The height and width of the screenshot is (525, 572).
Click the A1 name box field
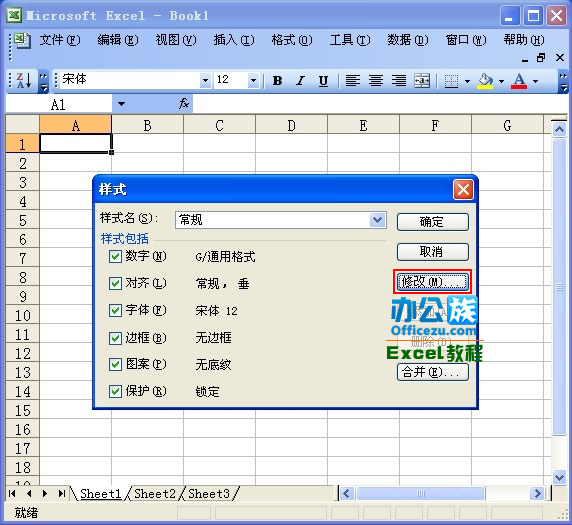(58, 105)
